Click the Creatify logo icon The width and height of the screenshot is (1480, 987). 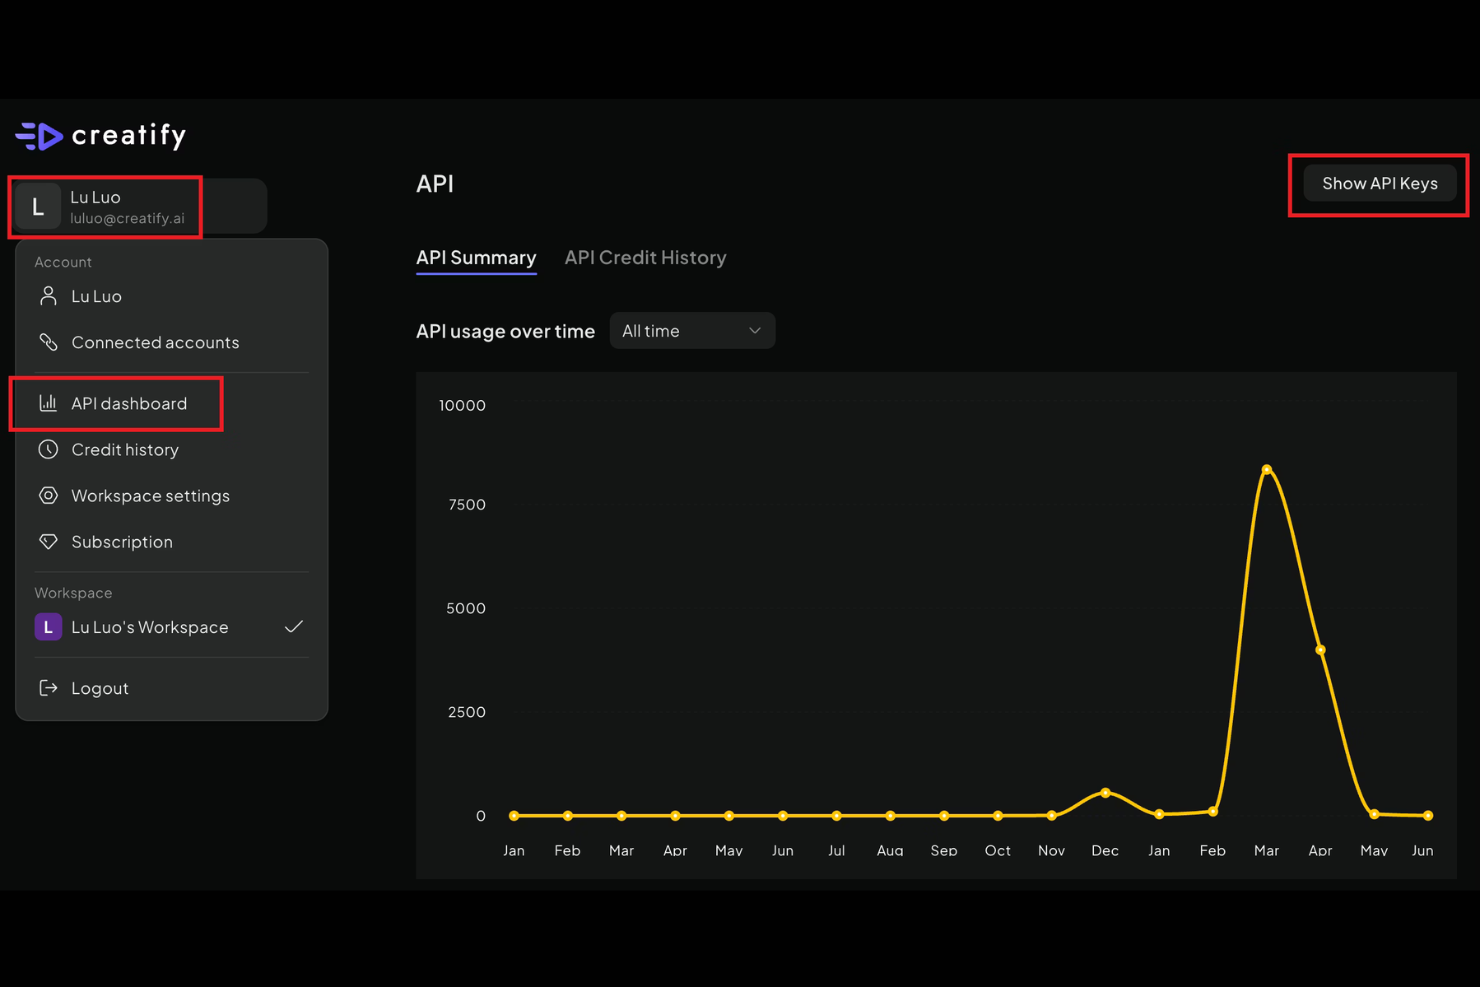click(x=40, y=136)
